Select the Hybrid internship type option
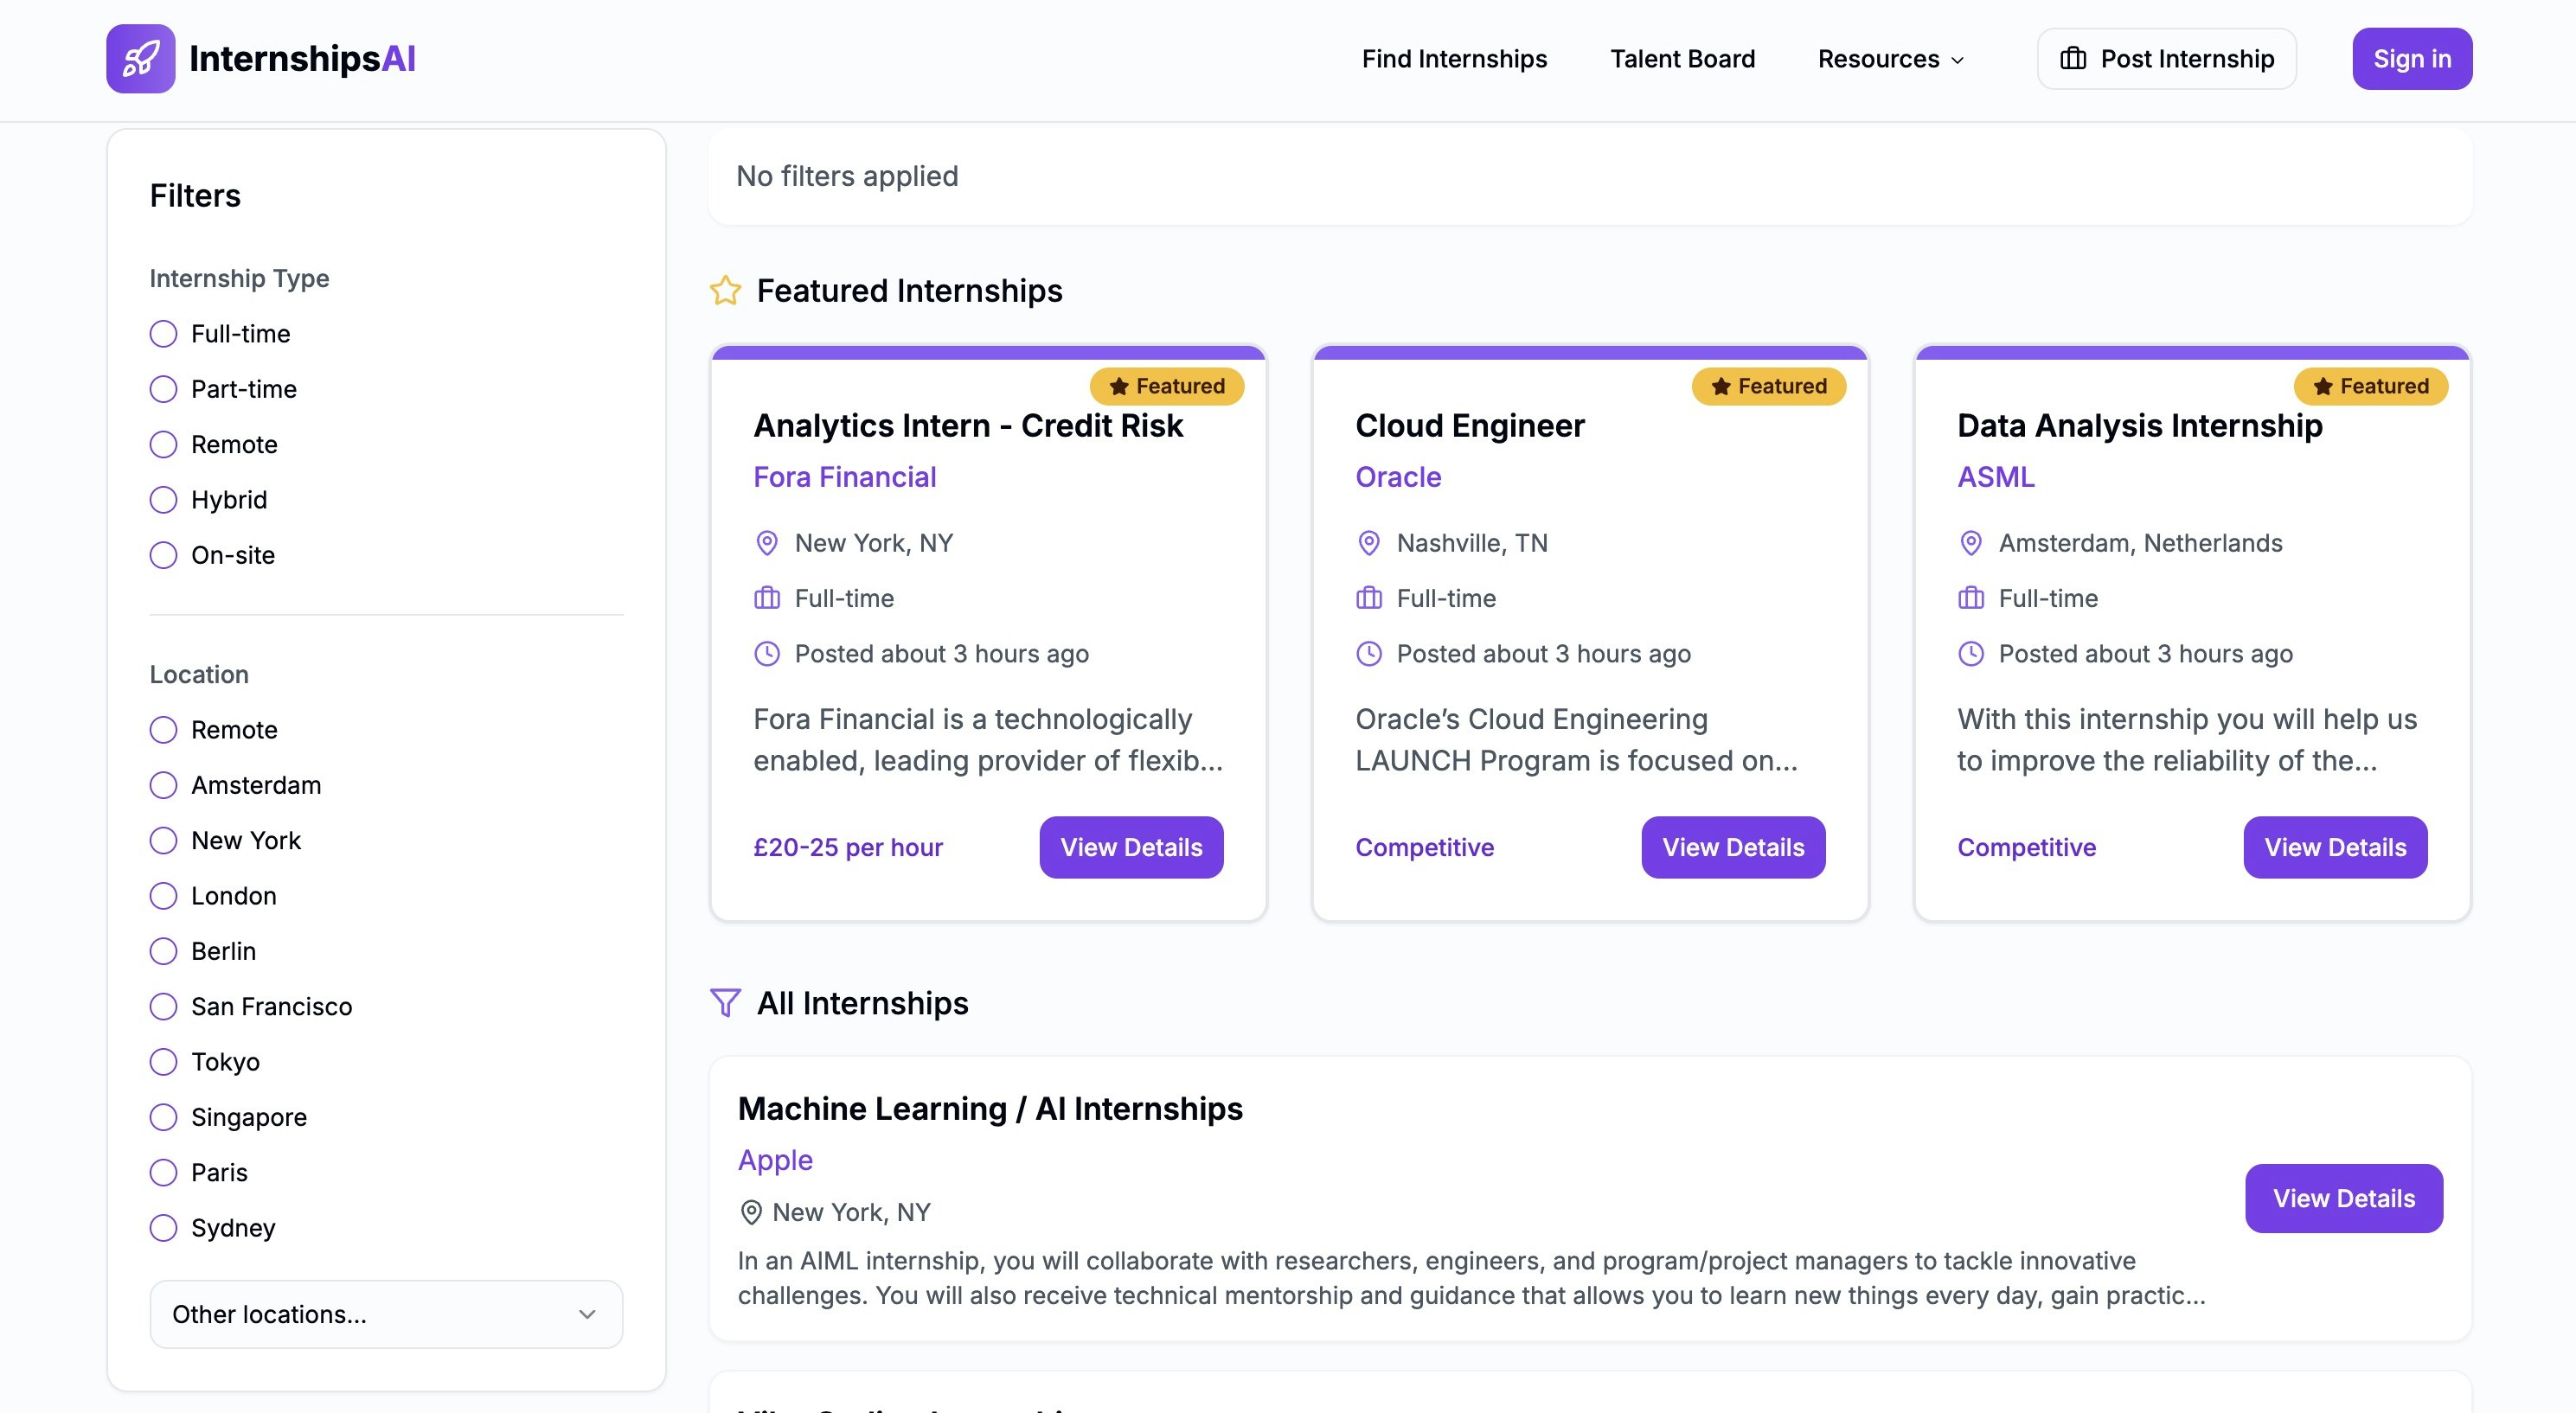The width and height of the screenshot is (2576, 1413). pos(163,500)
